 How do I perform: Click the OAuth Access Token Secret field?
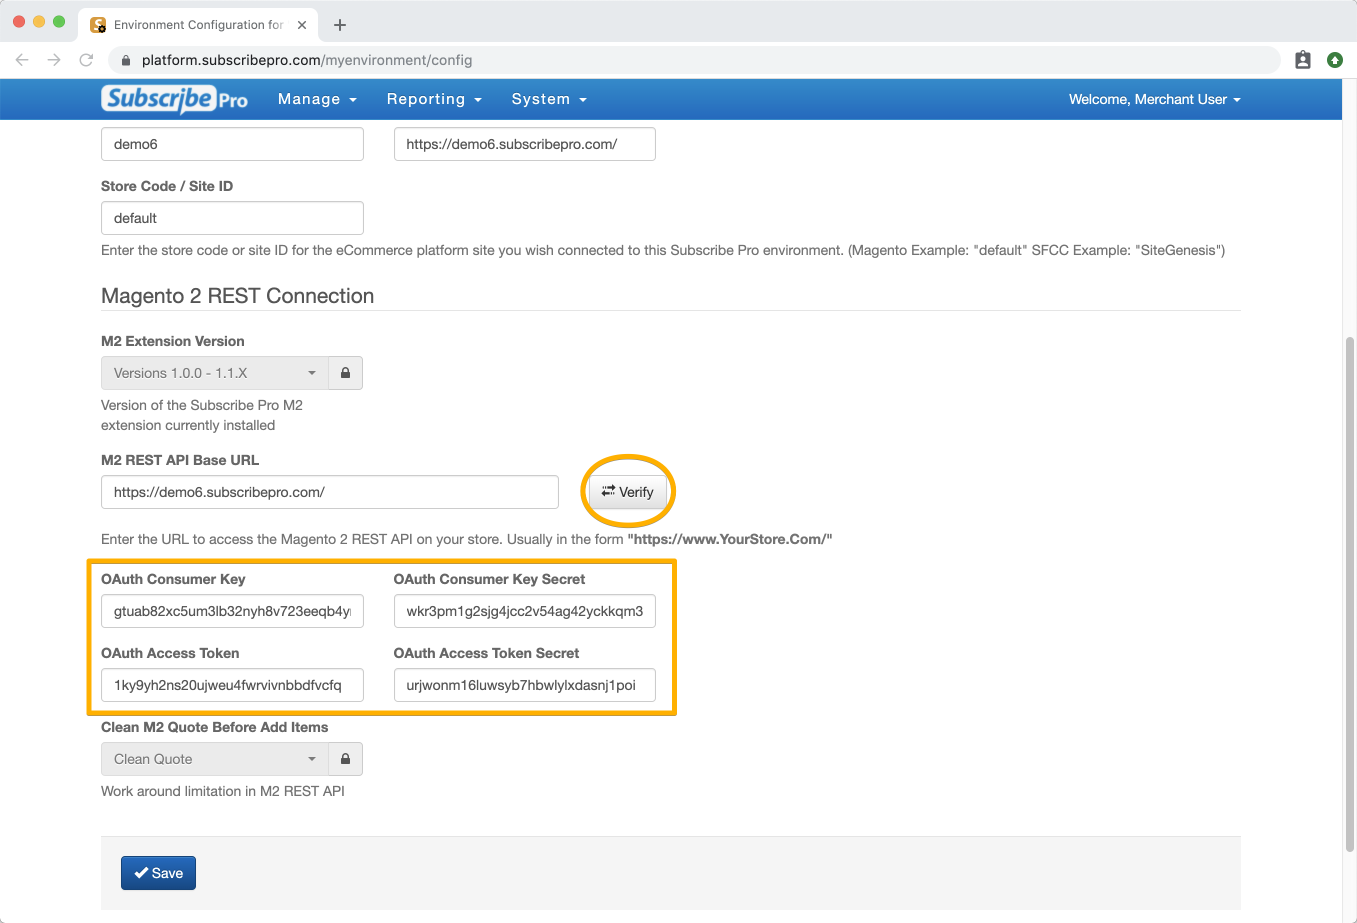(x=525, y=685)
